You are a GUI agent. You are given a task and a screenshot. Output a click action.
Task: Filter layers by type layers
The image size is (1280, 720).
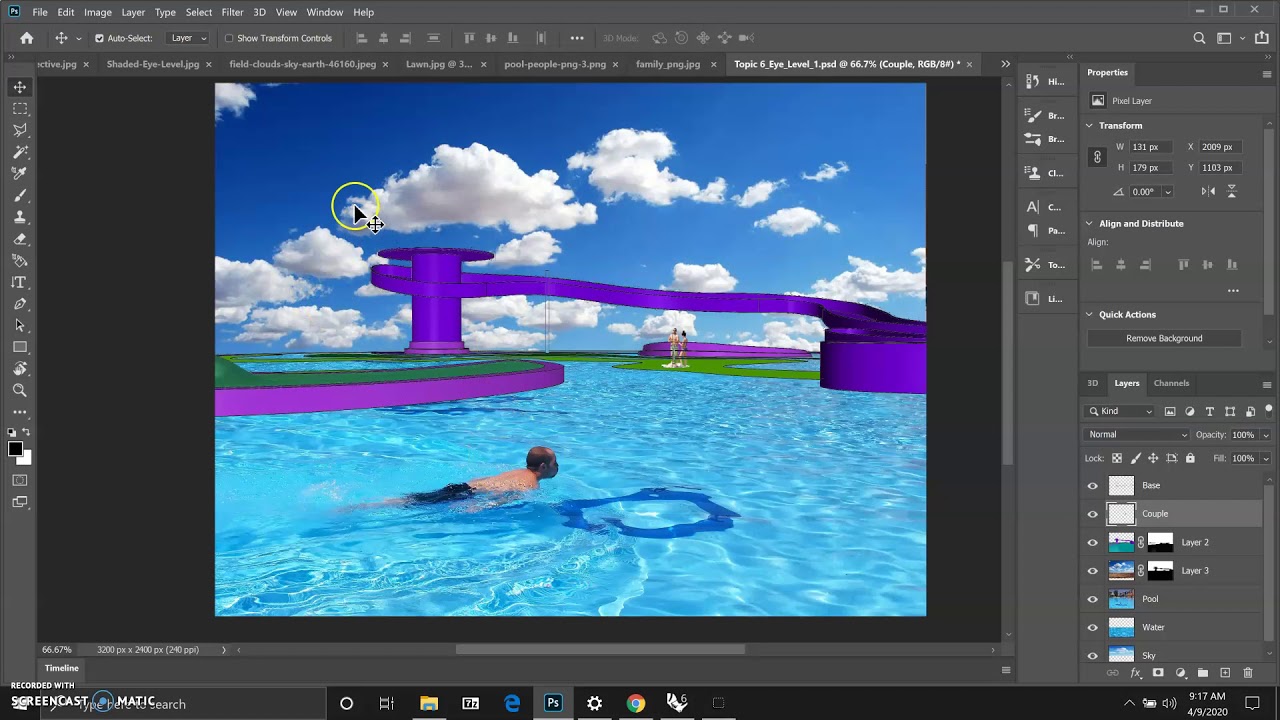pos(1210,411)
